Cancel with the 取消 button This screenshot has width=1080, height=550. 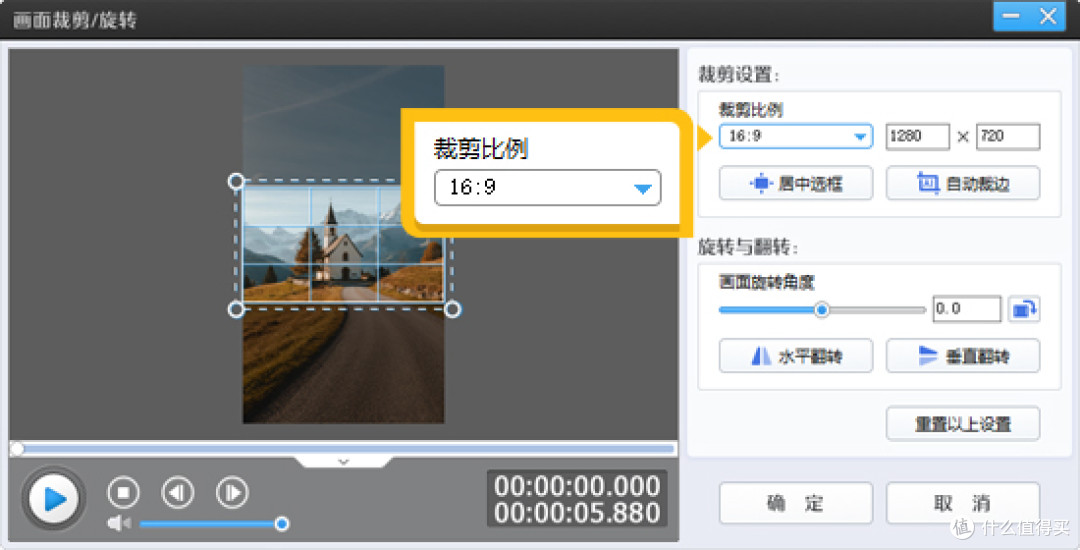962,503
